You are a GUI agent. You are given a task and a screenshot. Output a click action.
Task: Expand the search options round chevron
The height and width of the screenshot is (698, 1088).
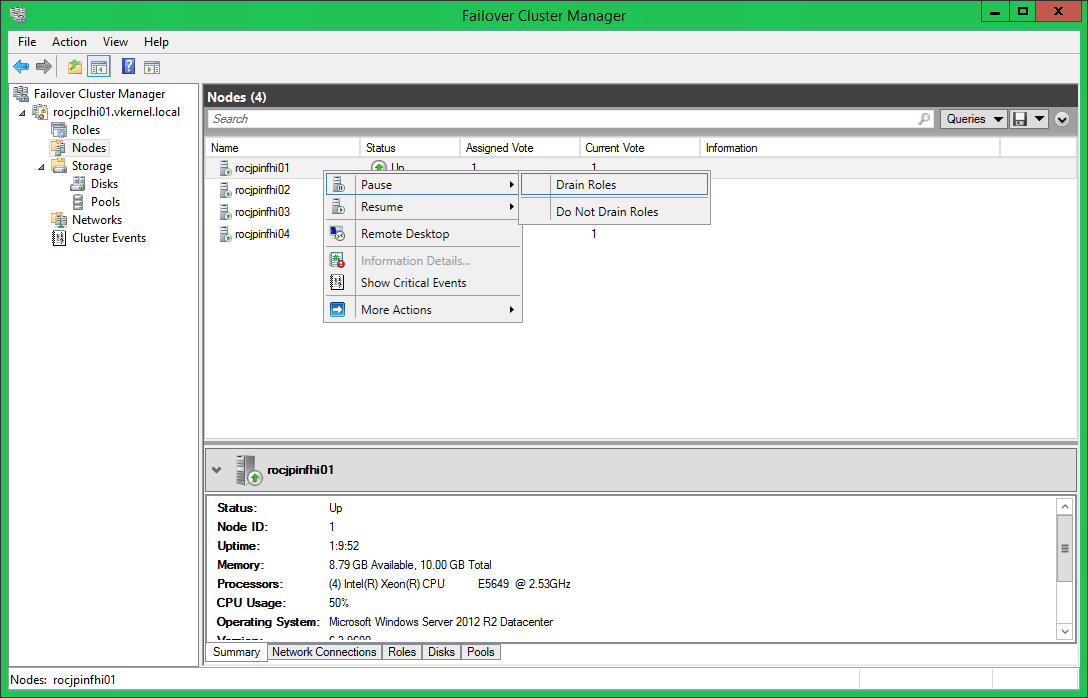coord(1062,119)
